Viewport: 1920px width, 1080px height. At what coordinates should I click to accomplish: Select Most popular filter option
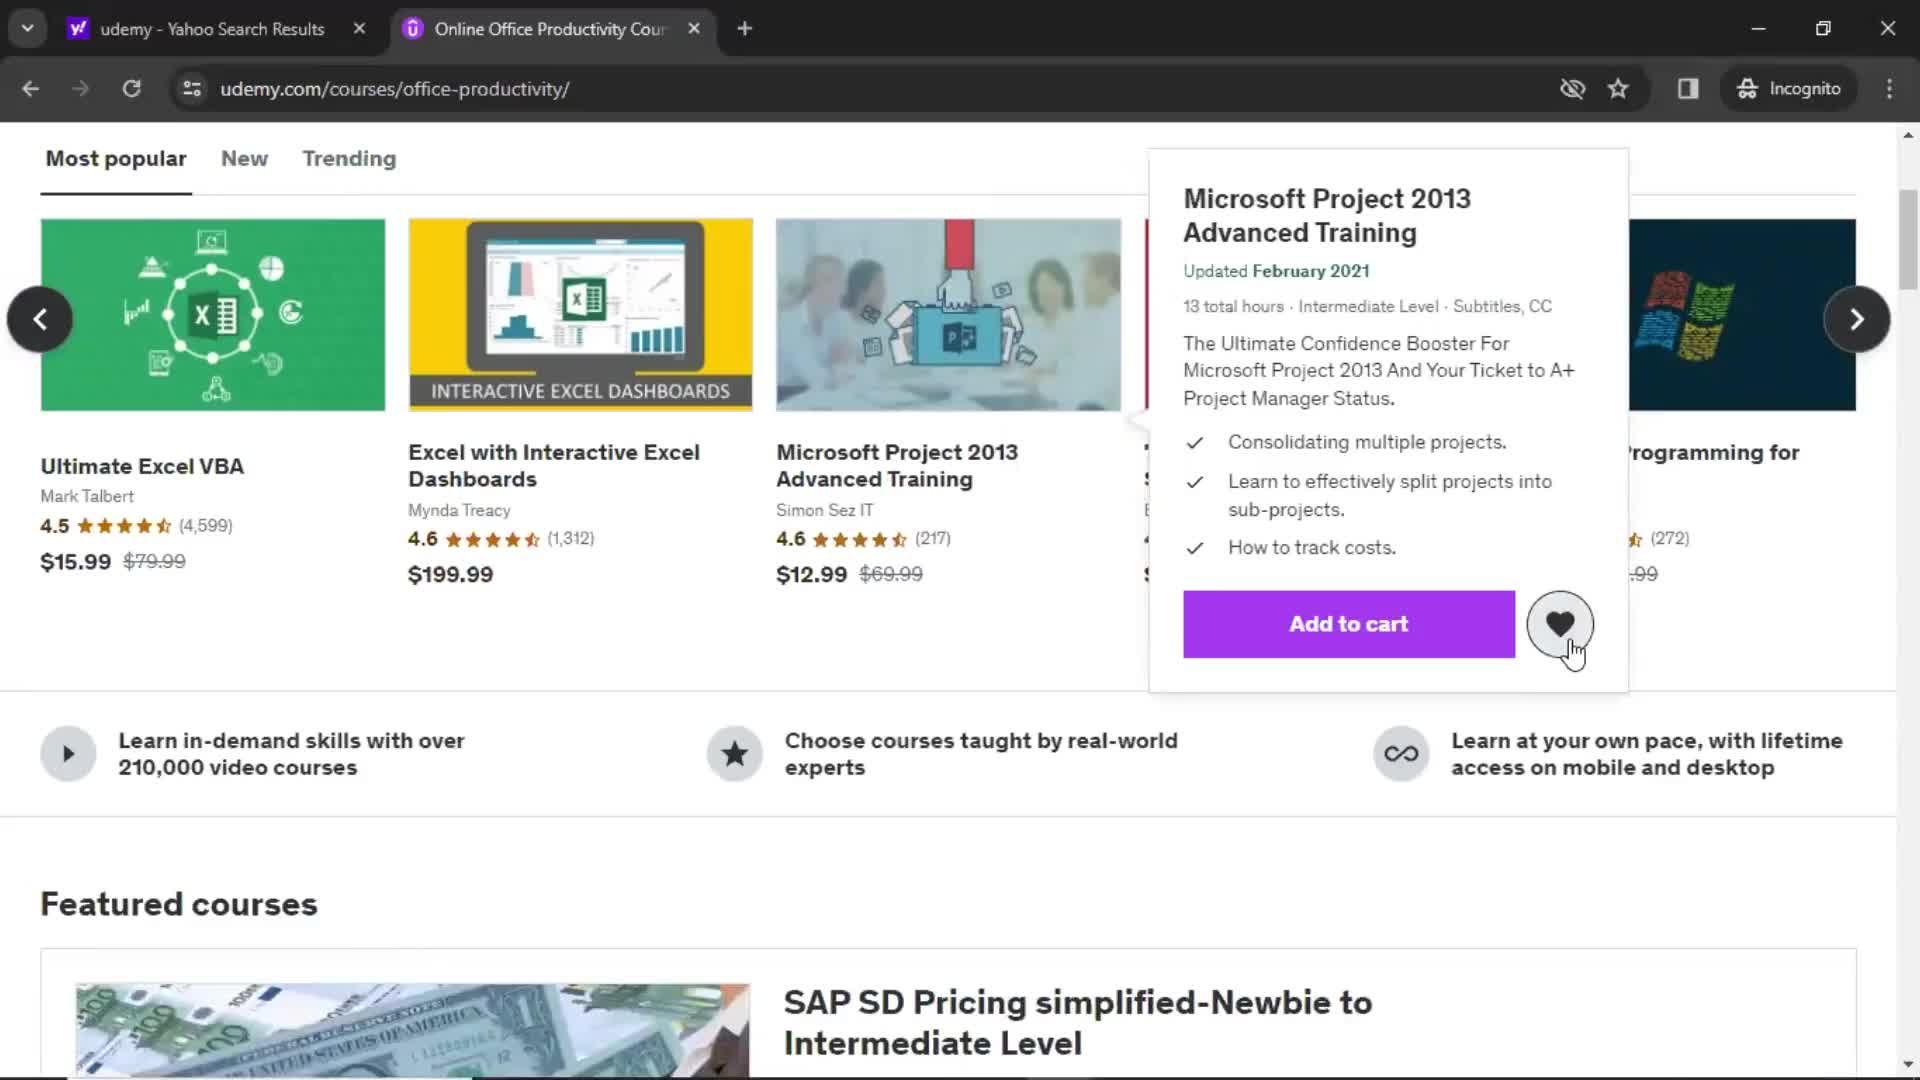[116, 158]
